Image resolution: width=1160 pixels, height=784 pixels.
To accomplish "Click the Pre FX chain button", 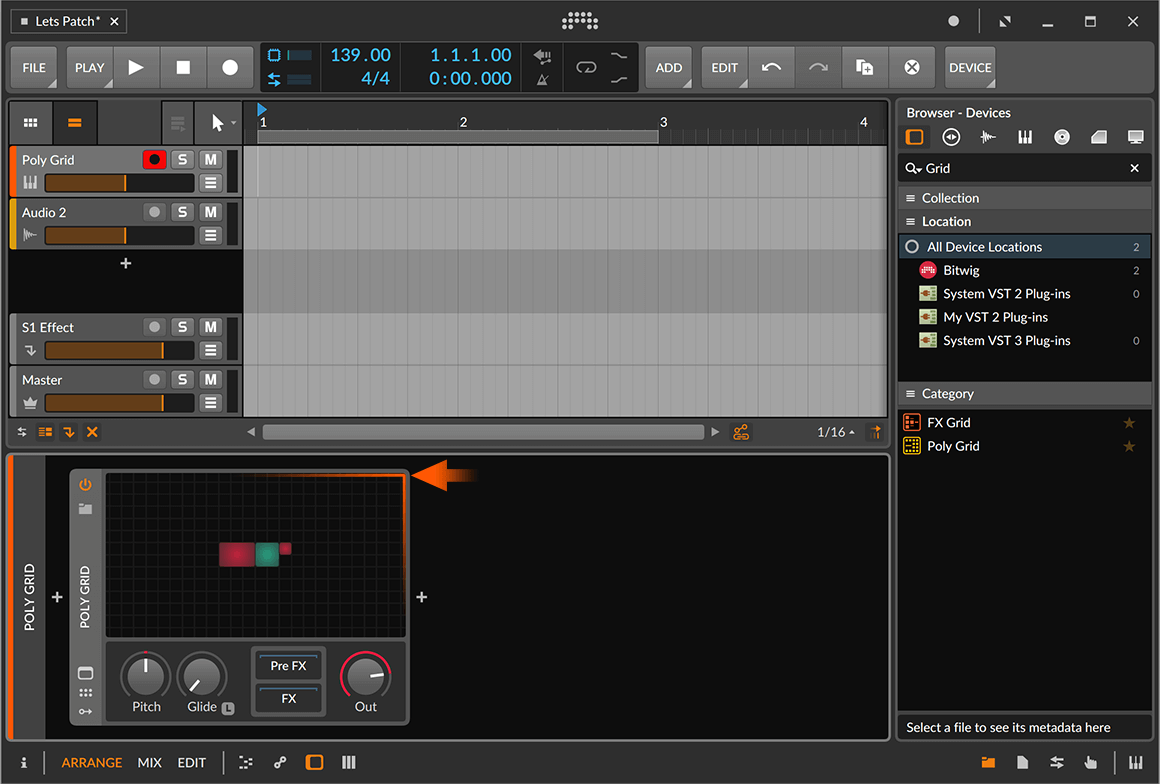I will tap(288, 666).
